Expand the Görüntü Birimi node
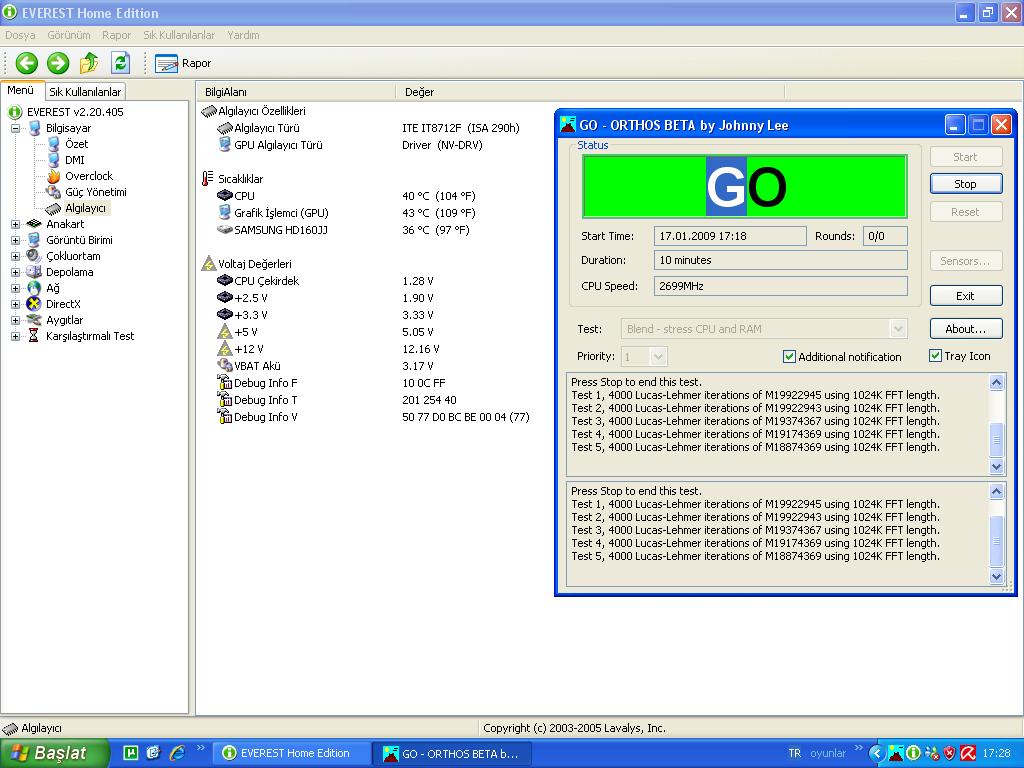This screenshot has height=768, width=1024. pyautogui.click(x=15, y=240)
